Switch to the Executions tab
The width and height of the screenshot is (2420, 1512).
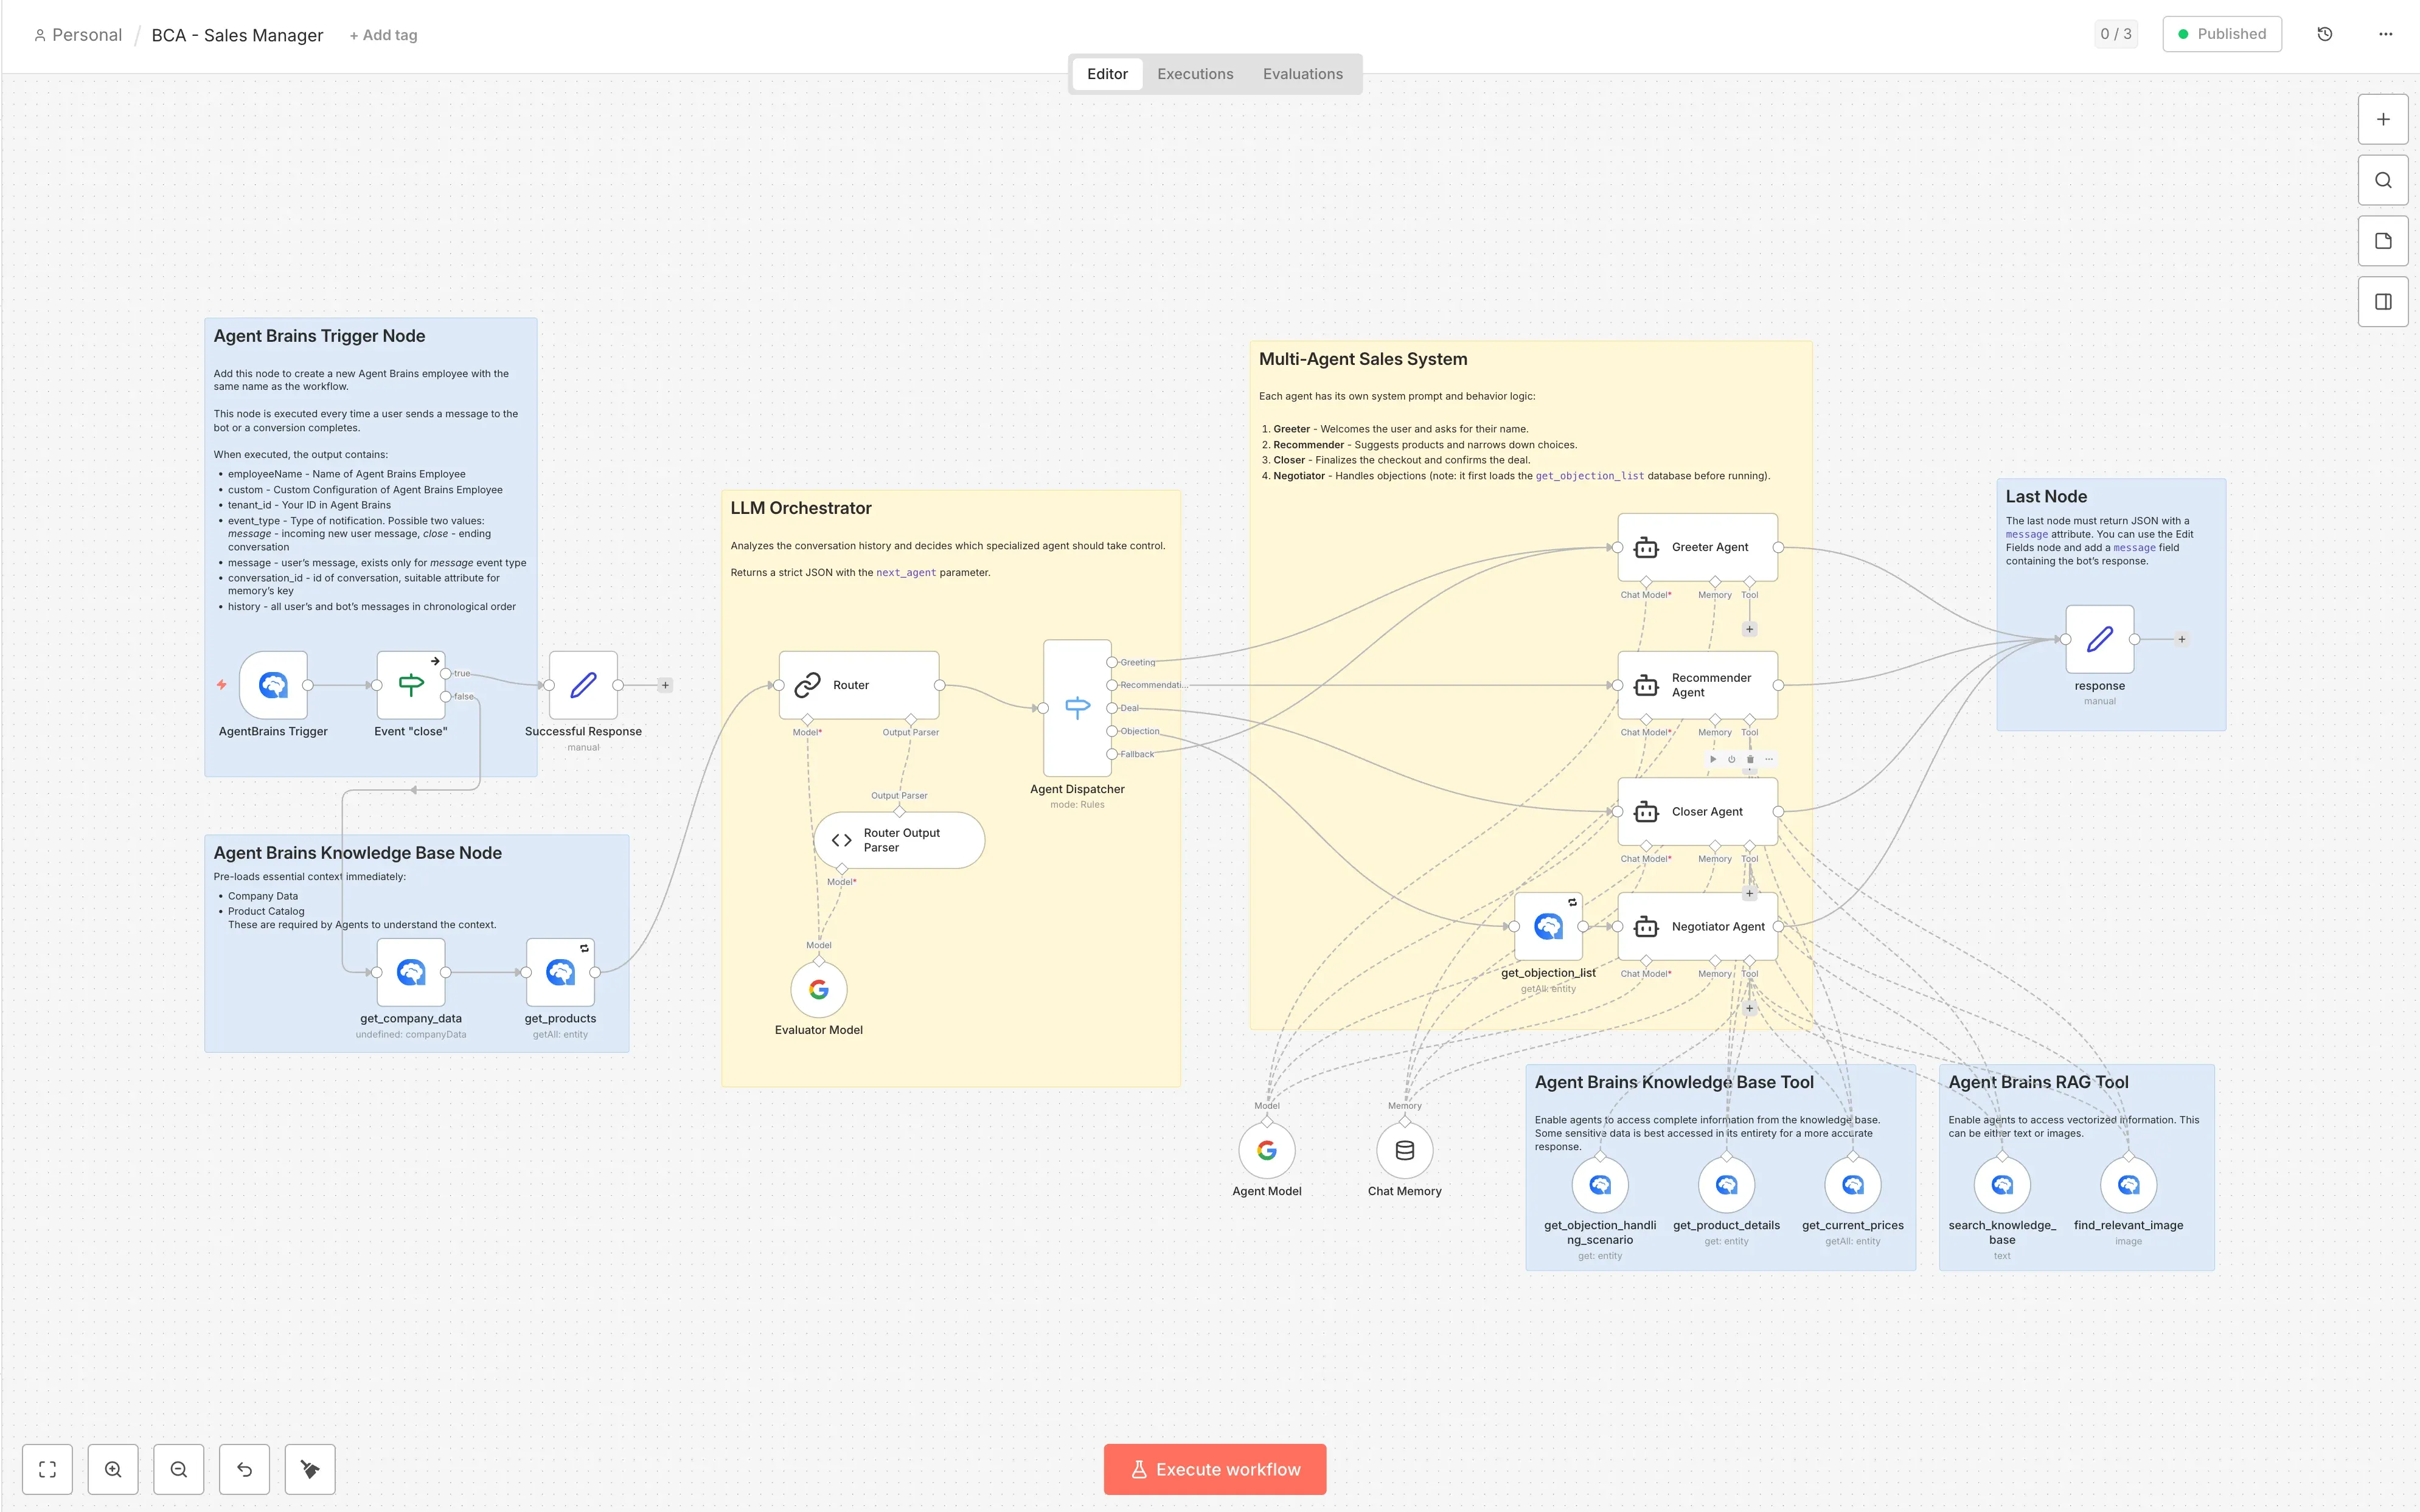pyautogui.click(x=1195, y=74)
